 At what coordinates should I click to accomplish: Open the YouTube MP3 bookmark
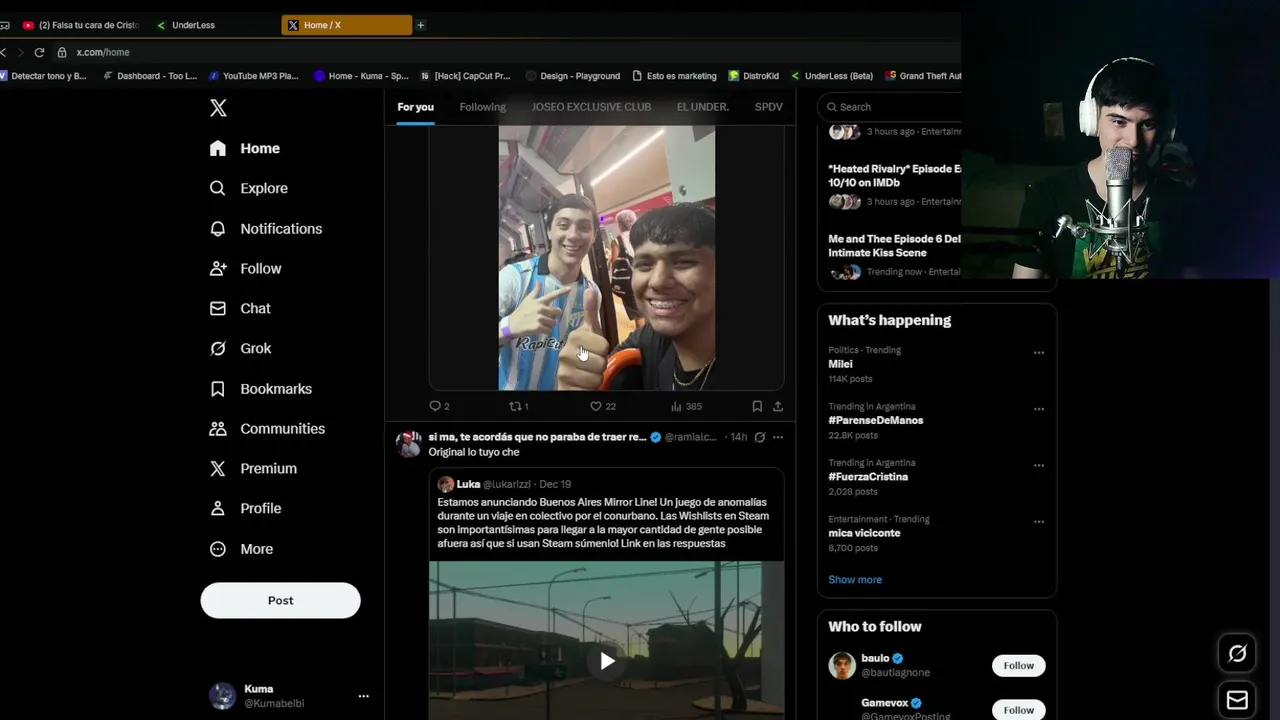click(254, 76)
